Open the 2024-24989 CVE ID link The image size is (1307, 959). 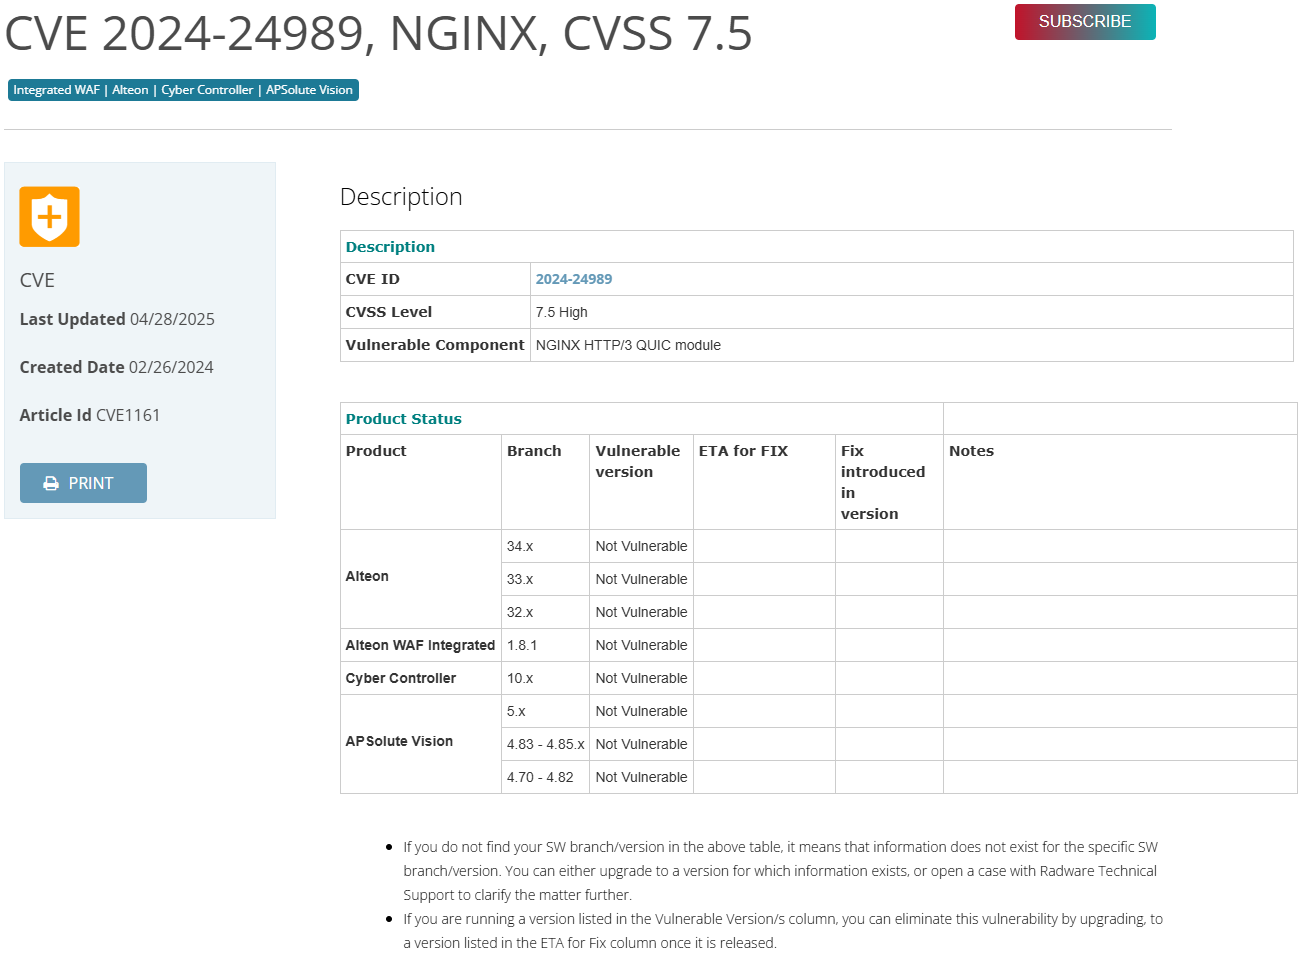(574, 279)
